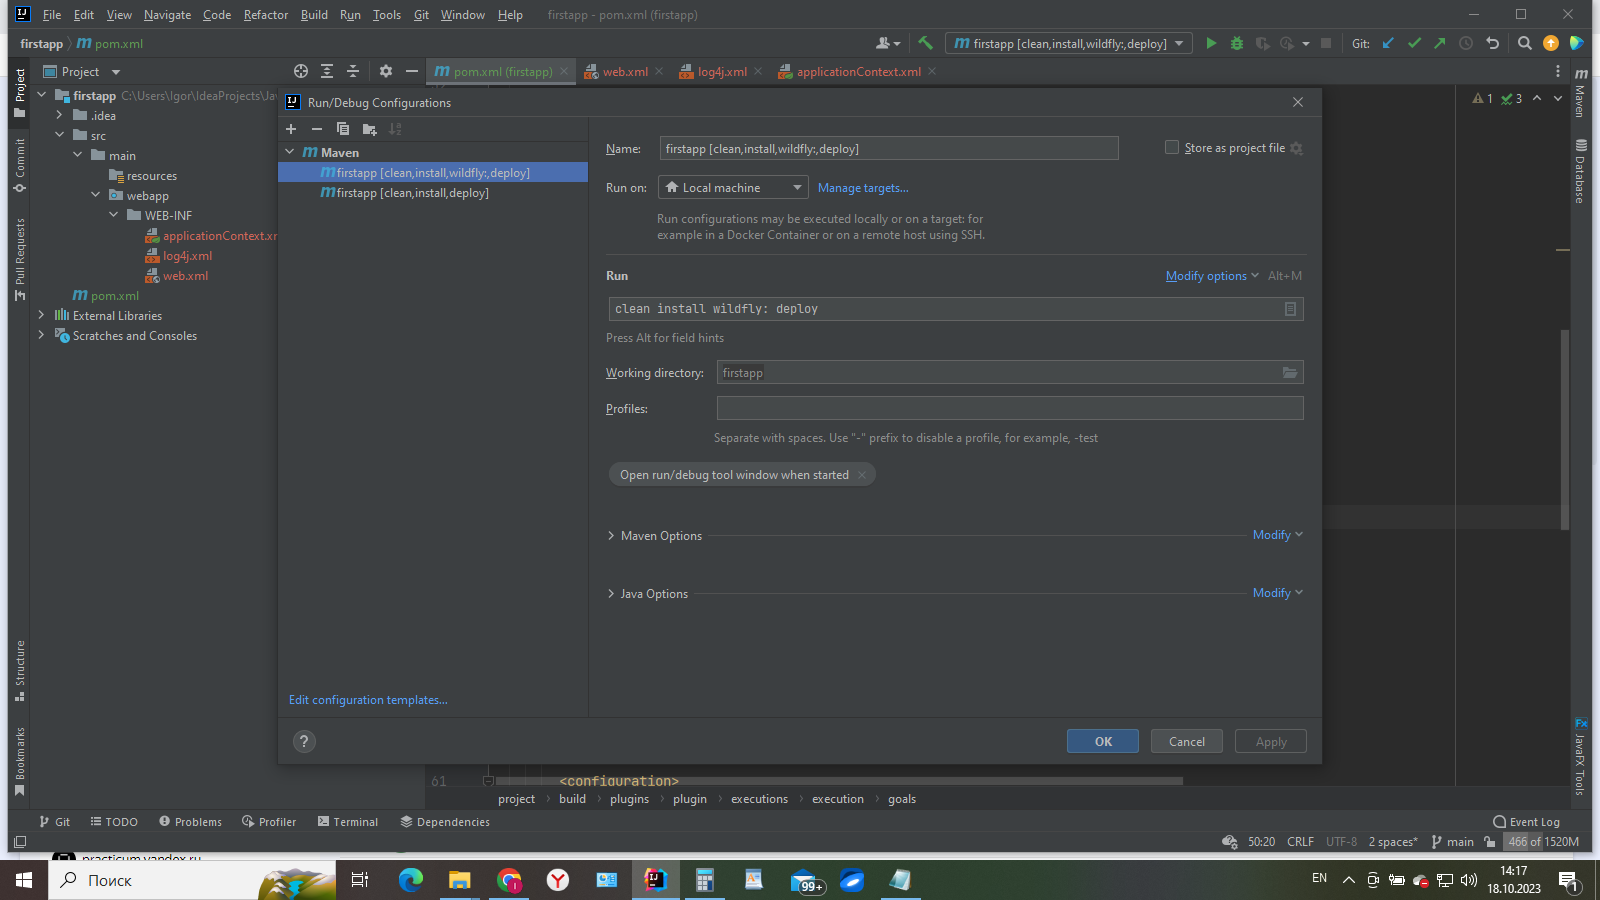The image size is (1600, 900).
Task: Sort configurations alphabetically icon
Action: click(x=395, y=129)
